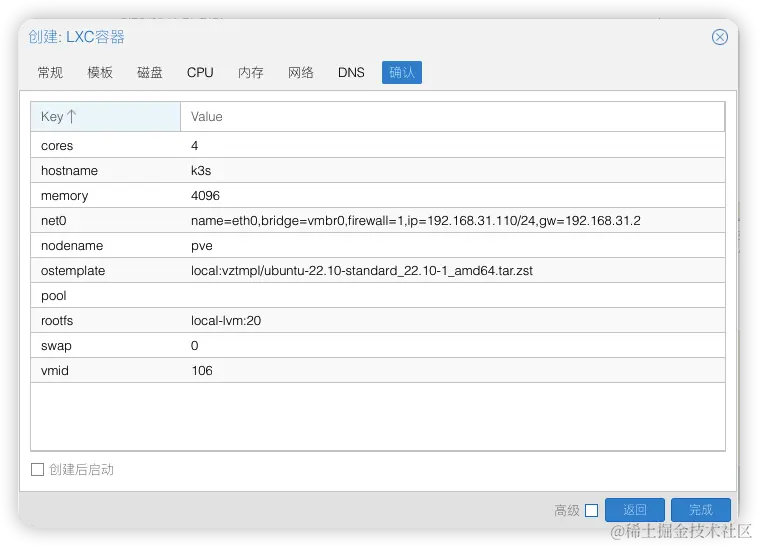
Task: Select the CPU tab
Action: click(200, 73)
